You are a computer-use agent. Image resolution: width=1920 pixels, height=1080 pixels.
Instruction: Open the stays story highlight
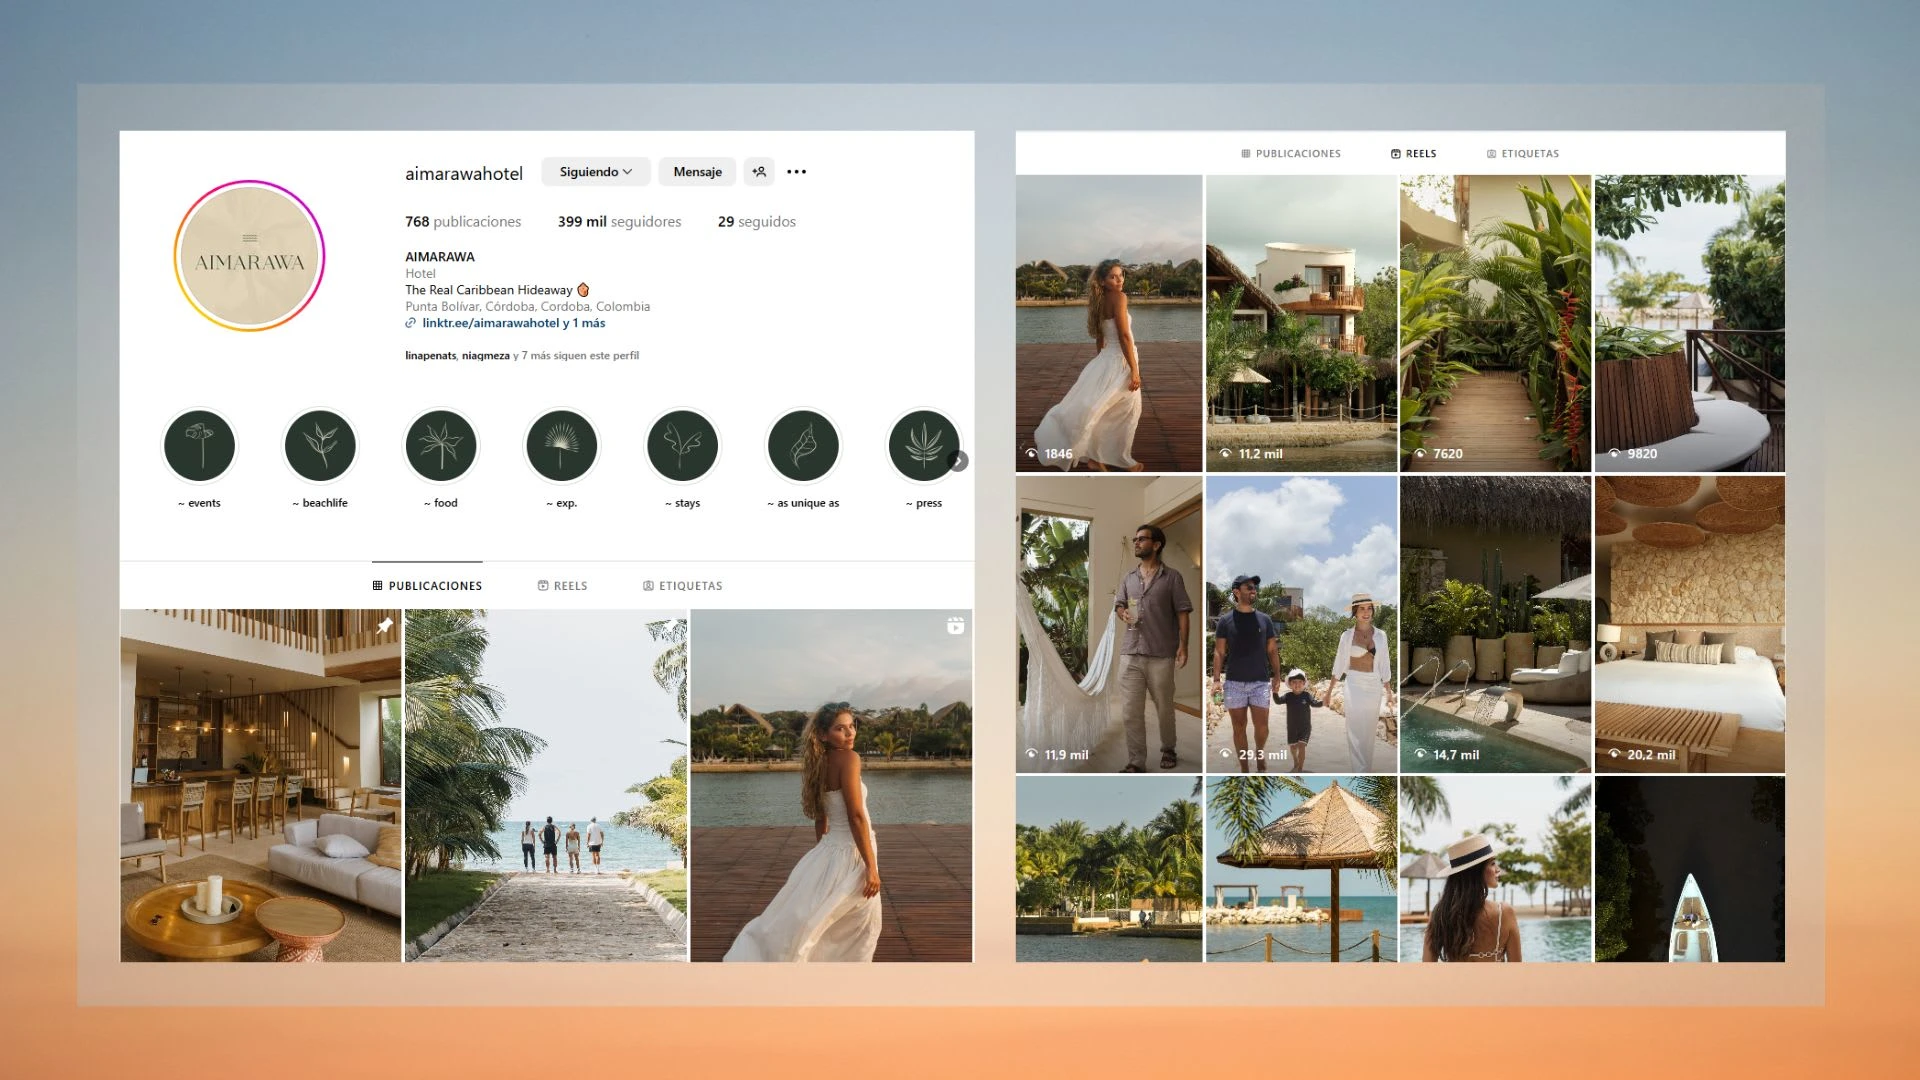[x=683, y=446]
